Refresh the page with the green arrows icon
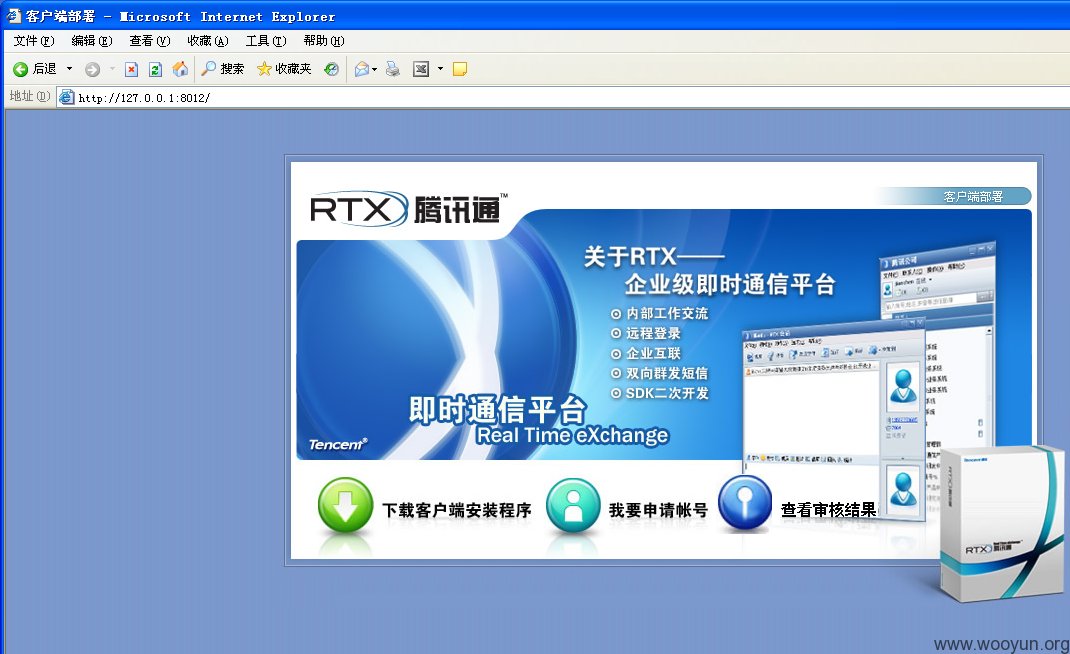The width and height of the screenshot is (1070, 654). 156,69
